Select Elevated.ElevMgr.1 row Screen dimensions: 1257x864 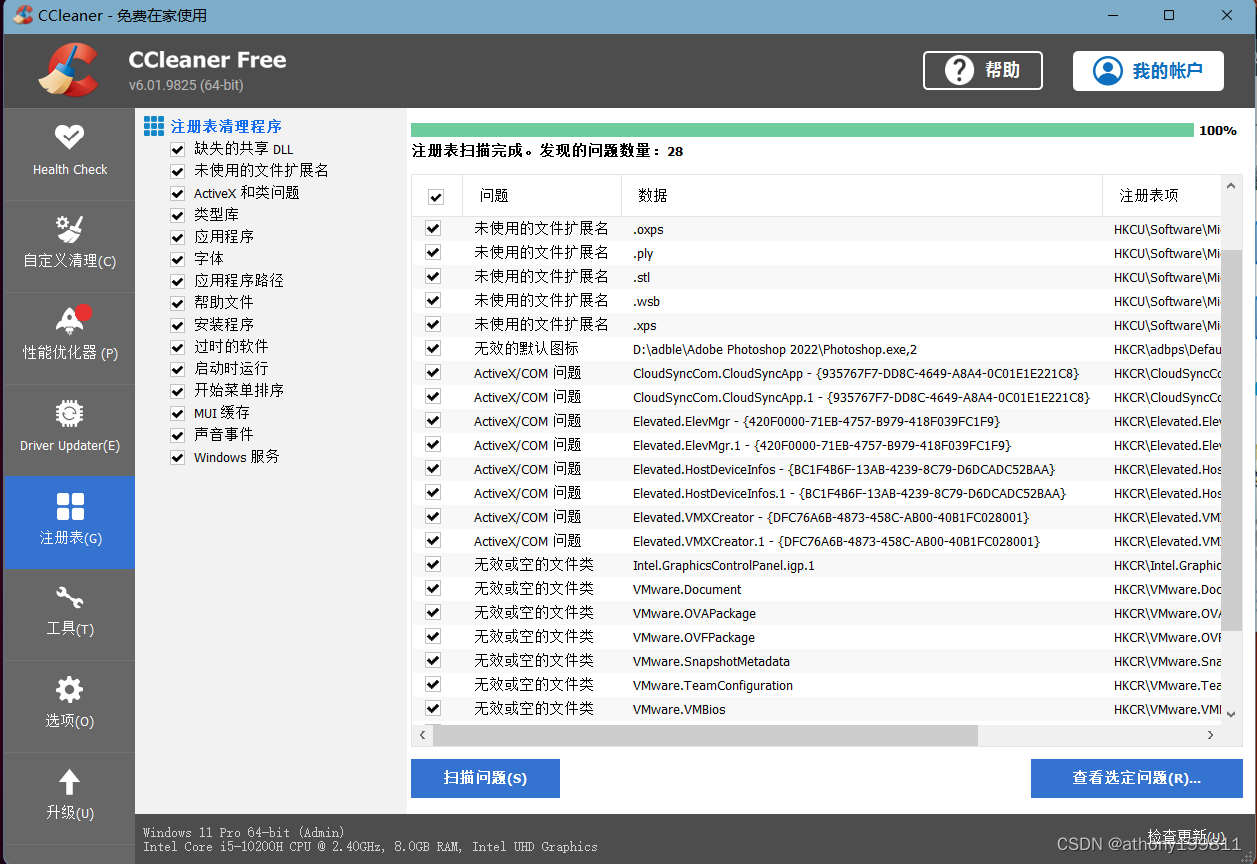(816, 445)
